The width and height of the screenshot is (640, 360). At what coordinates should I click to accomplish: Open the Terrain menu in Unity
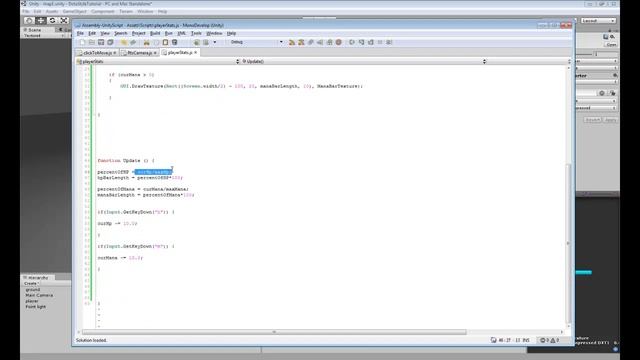point(126,11)
